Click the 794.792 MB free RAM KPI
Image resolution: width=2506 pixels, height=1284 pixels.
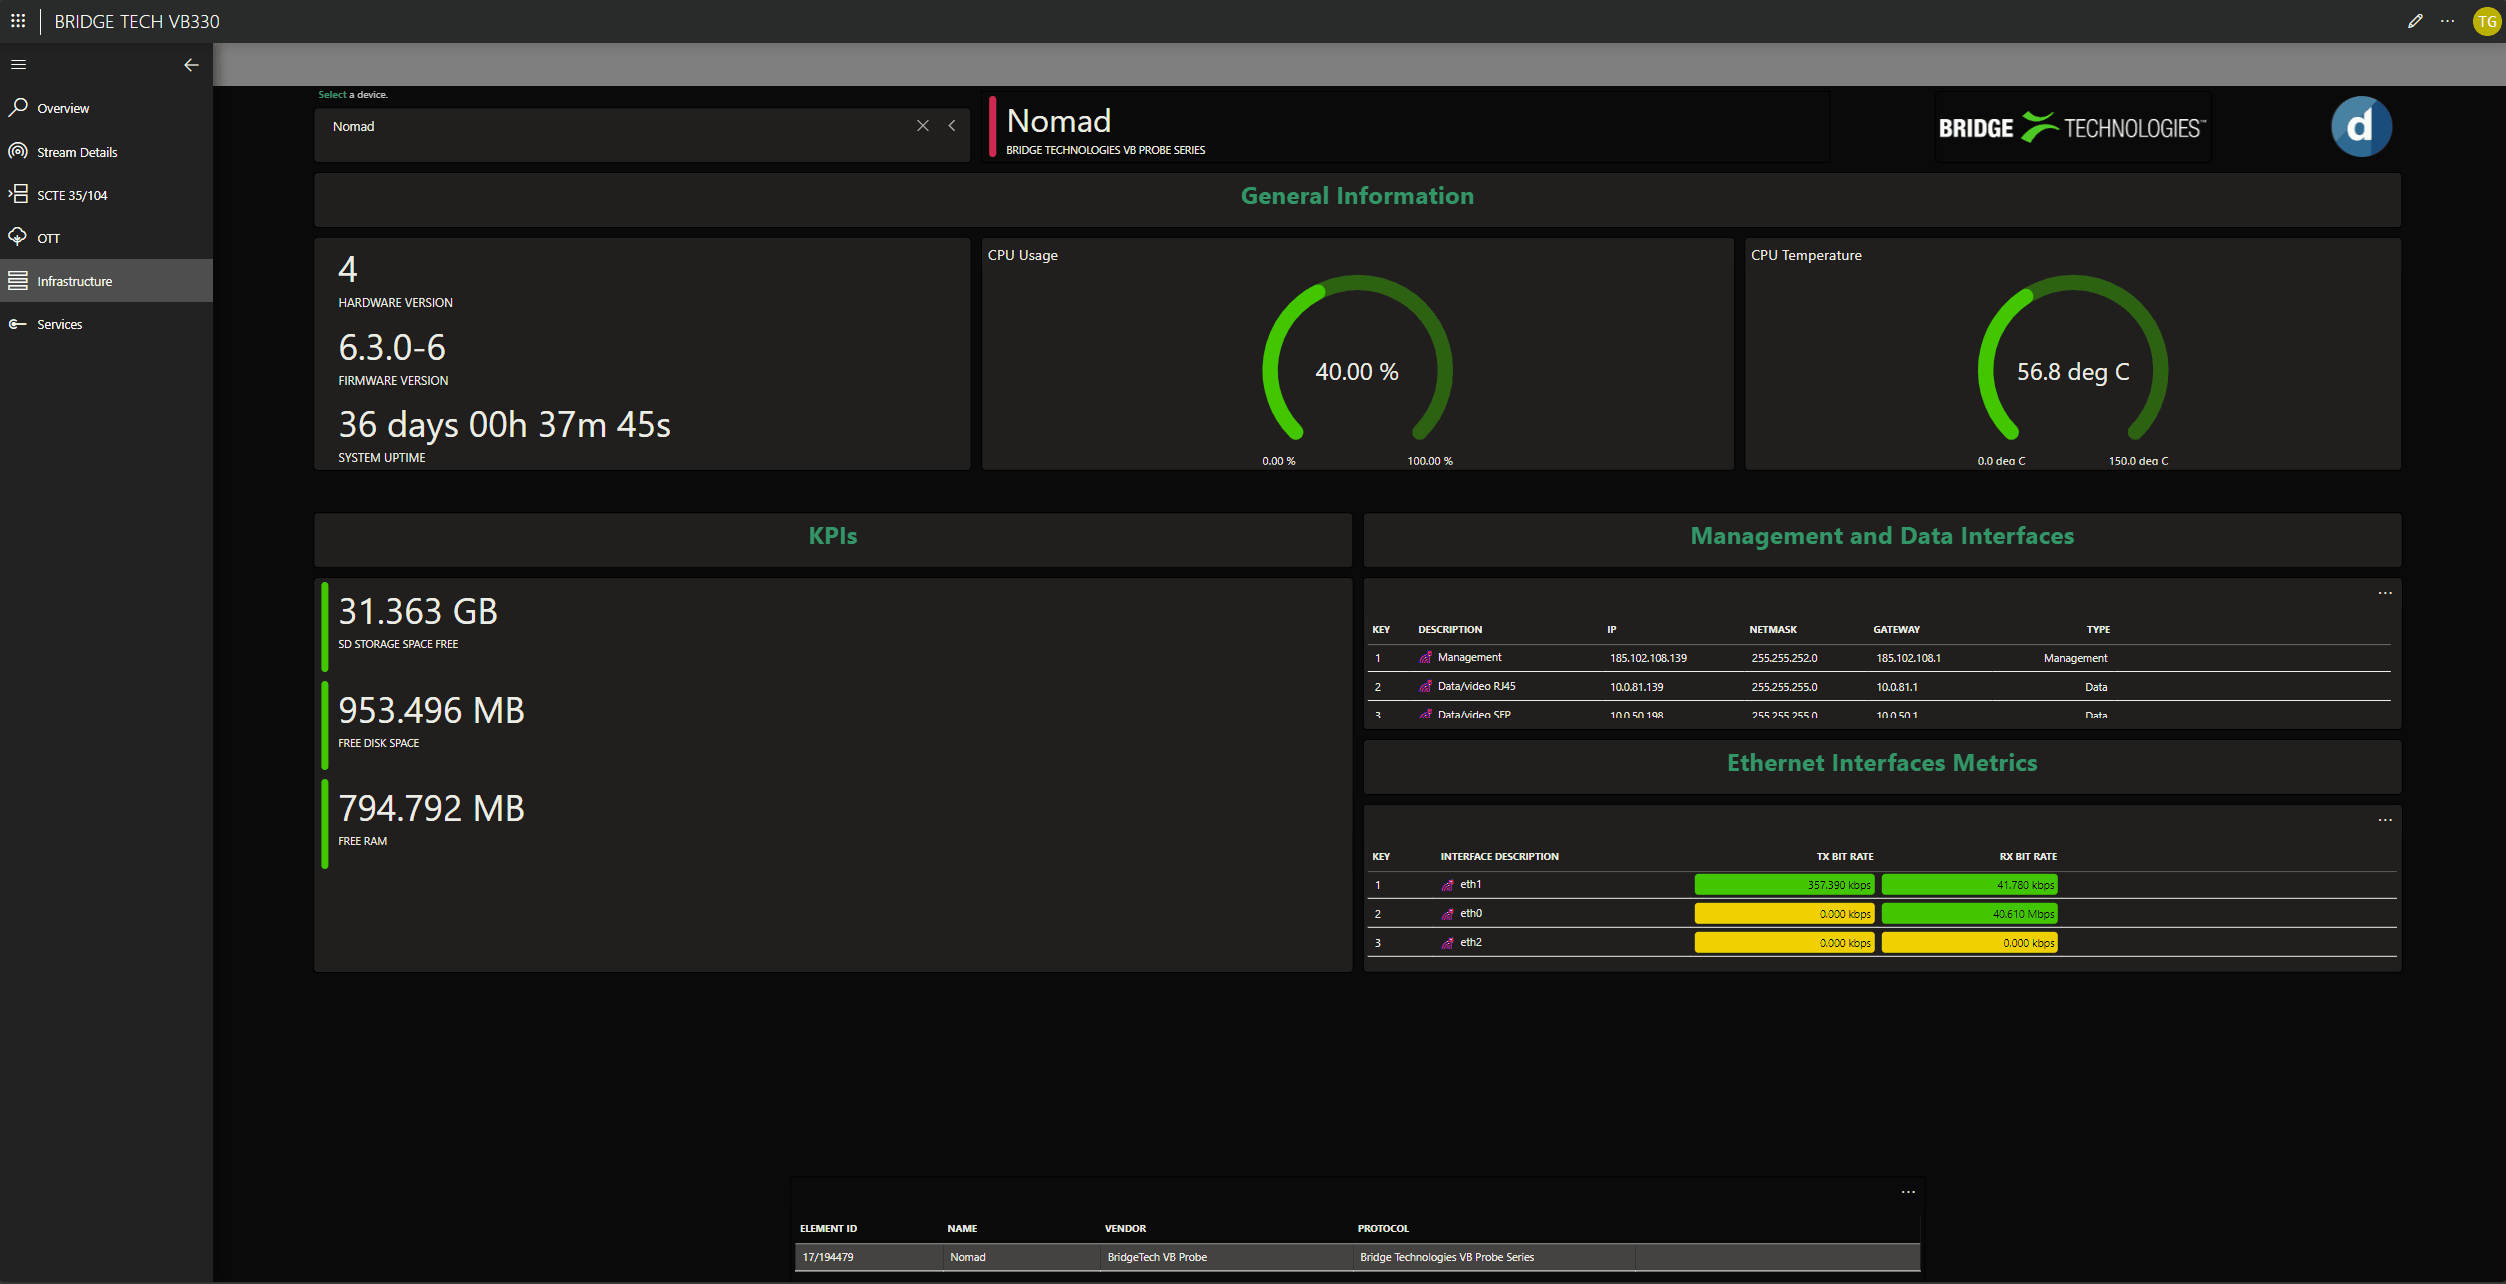431,809
